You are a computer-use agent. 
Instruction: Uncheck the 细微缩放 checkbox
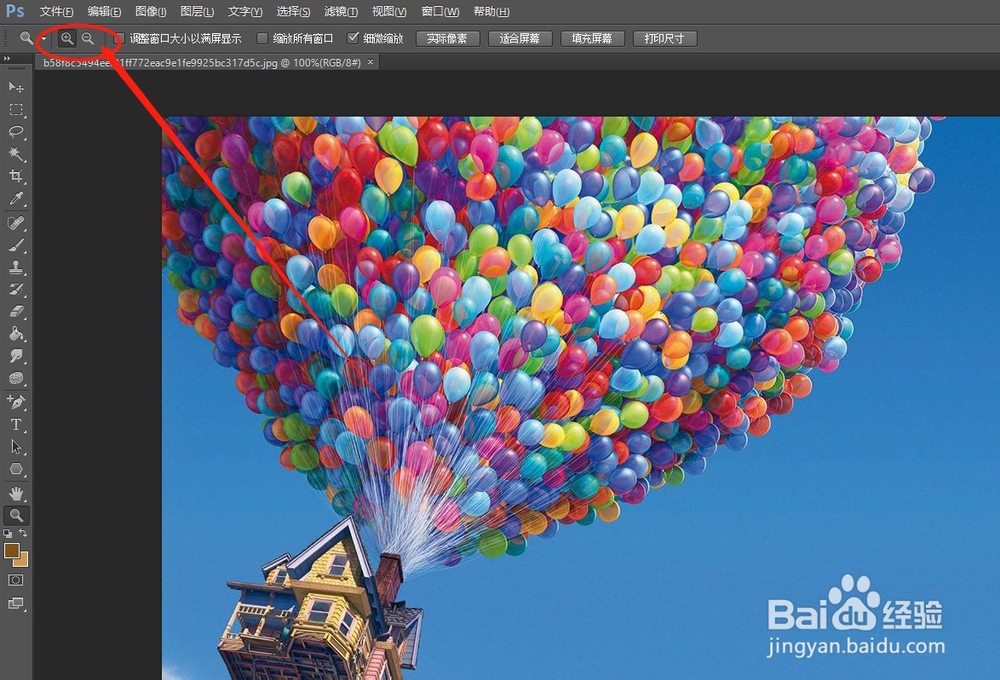[353, 38]
